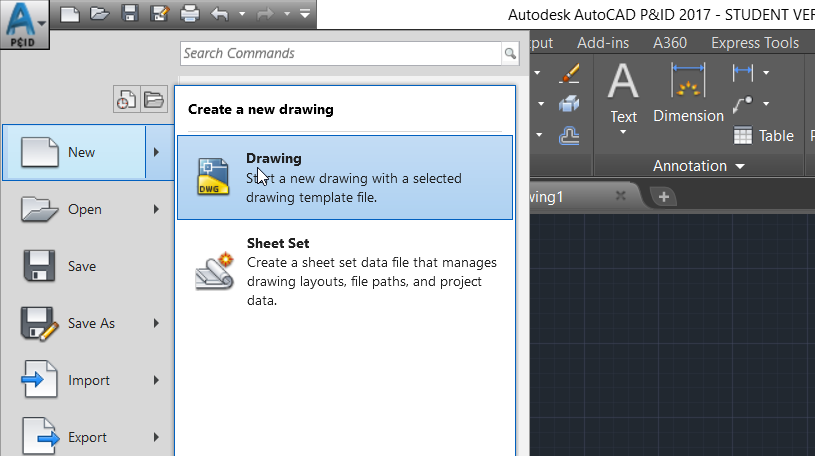Open the Customize Quick Access Toolbar dropdown
This screenshot has height=456, width=815.
[305, 14]
